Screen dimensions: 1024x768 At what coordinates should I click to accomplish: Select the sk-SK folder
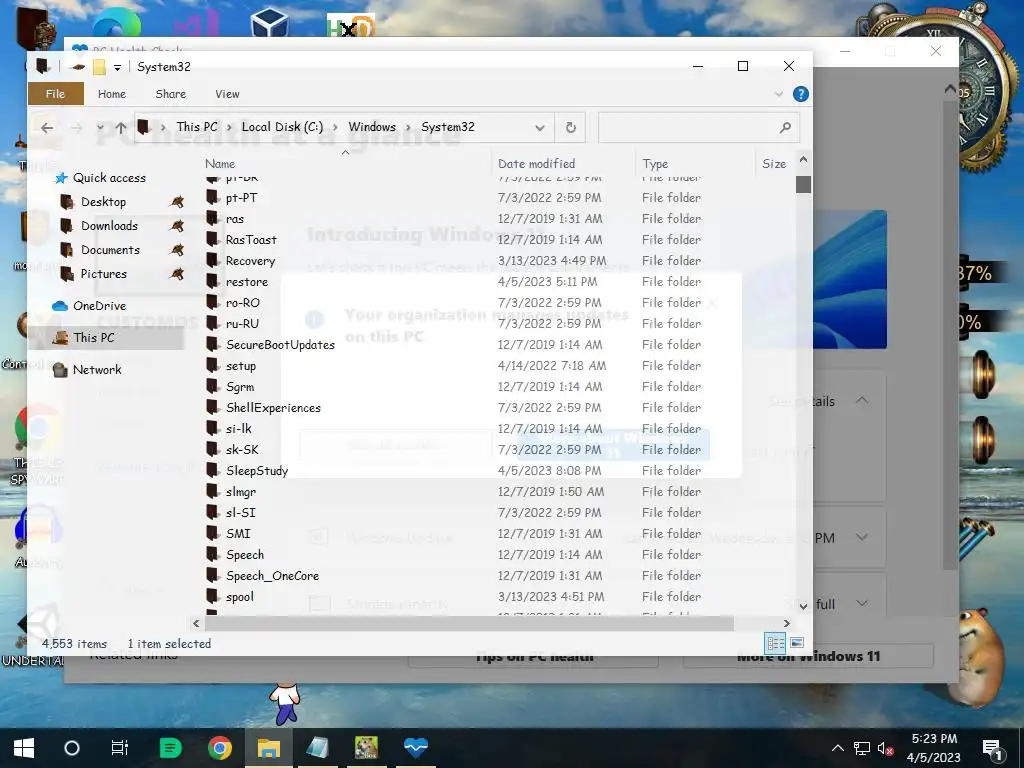tap(242, 449)
